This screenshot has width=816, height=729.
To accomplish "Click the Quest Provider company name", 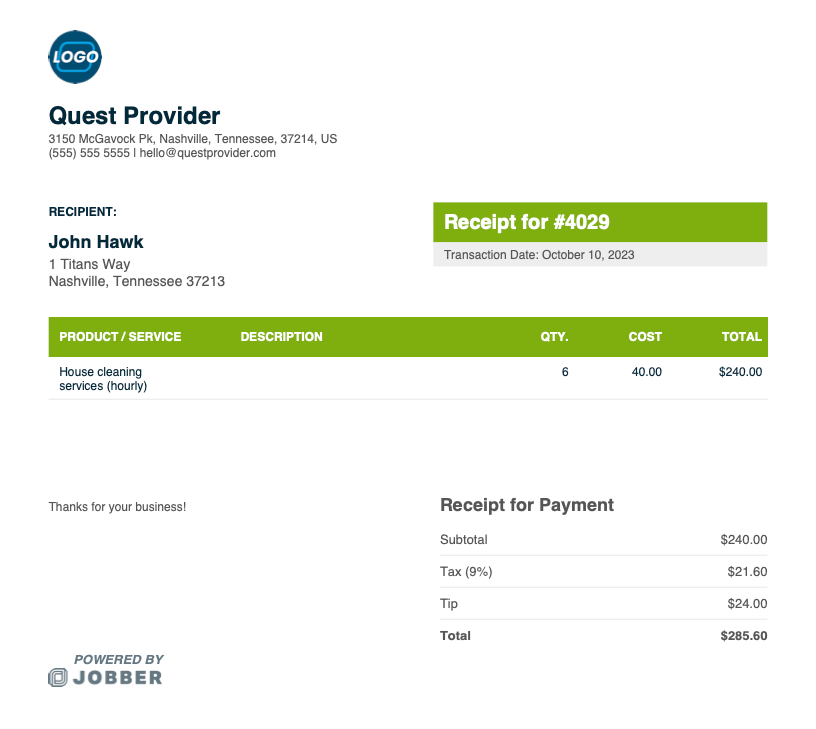I will (134, 115).
